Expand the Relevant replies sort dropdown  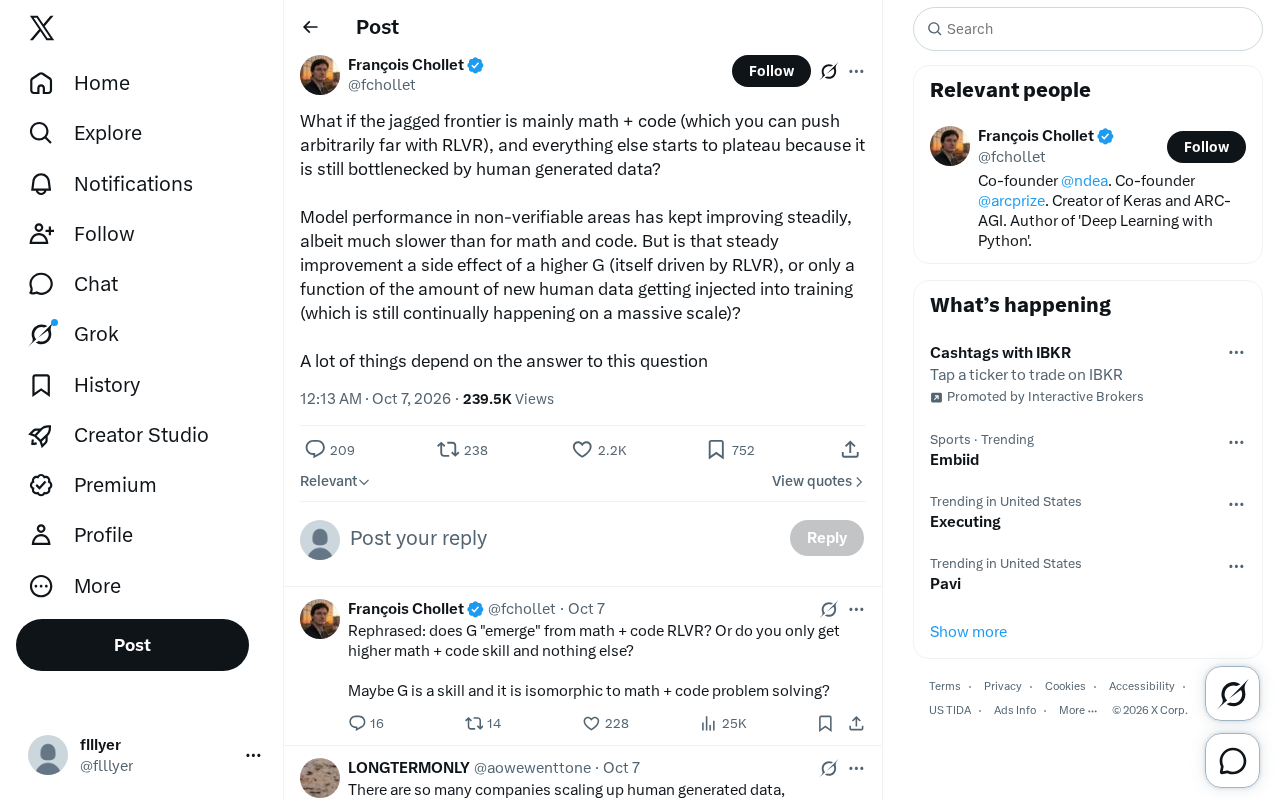pyautogui.click(x=335, y=481)
